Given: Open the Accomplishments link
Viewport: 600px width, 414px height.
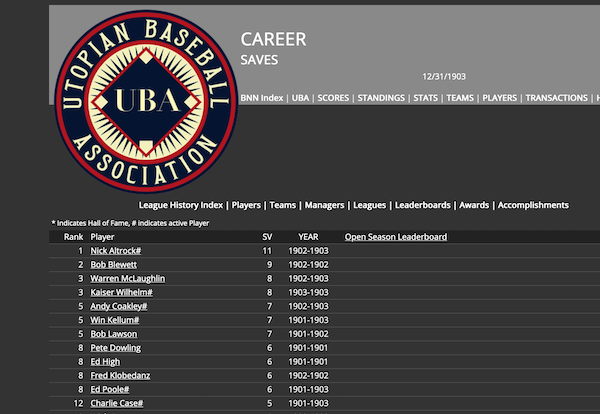Looking at the screenshot, I should click(533, 205).
